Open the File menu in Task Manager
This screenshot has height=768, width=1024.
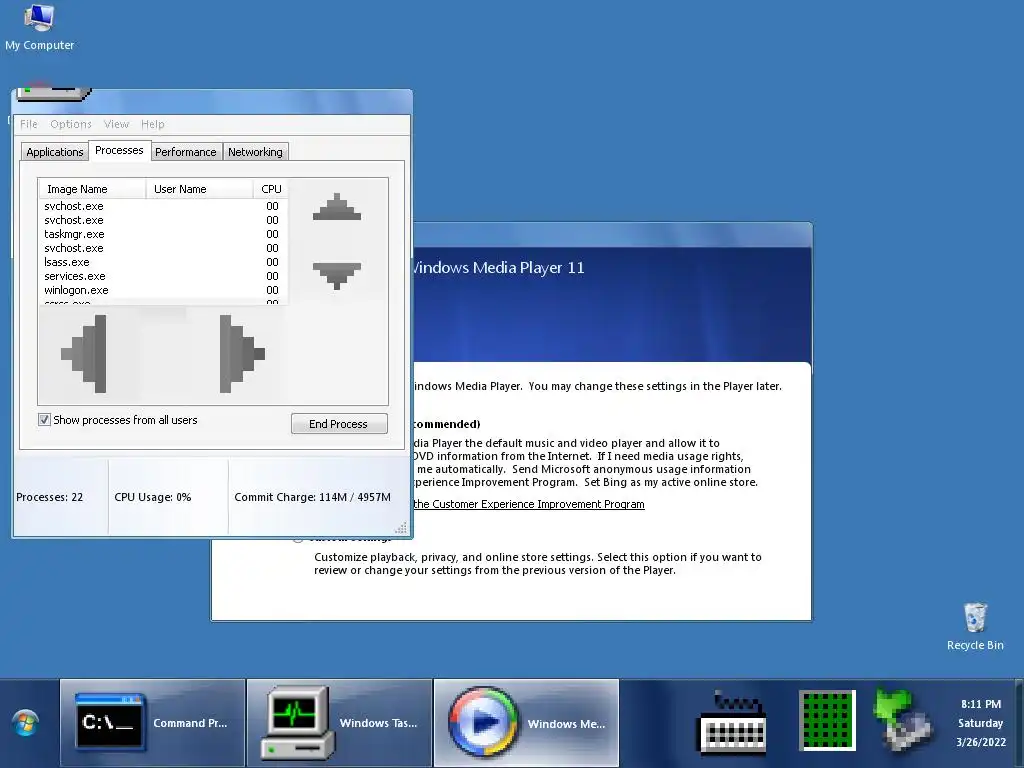pyautogui.click(x=29, y=124)
